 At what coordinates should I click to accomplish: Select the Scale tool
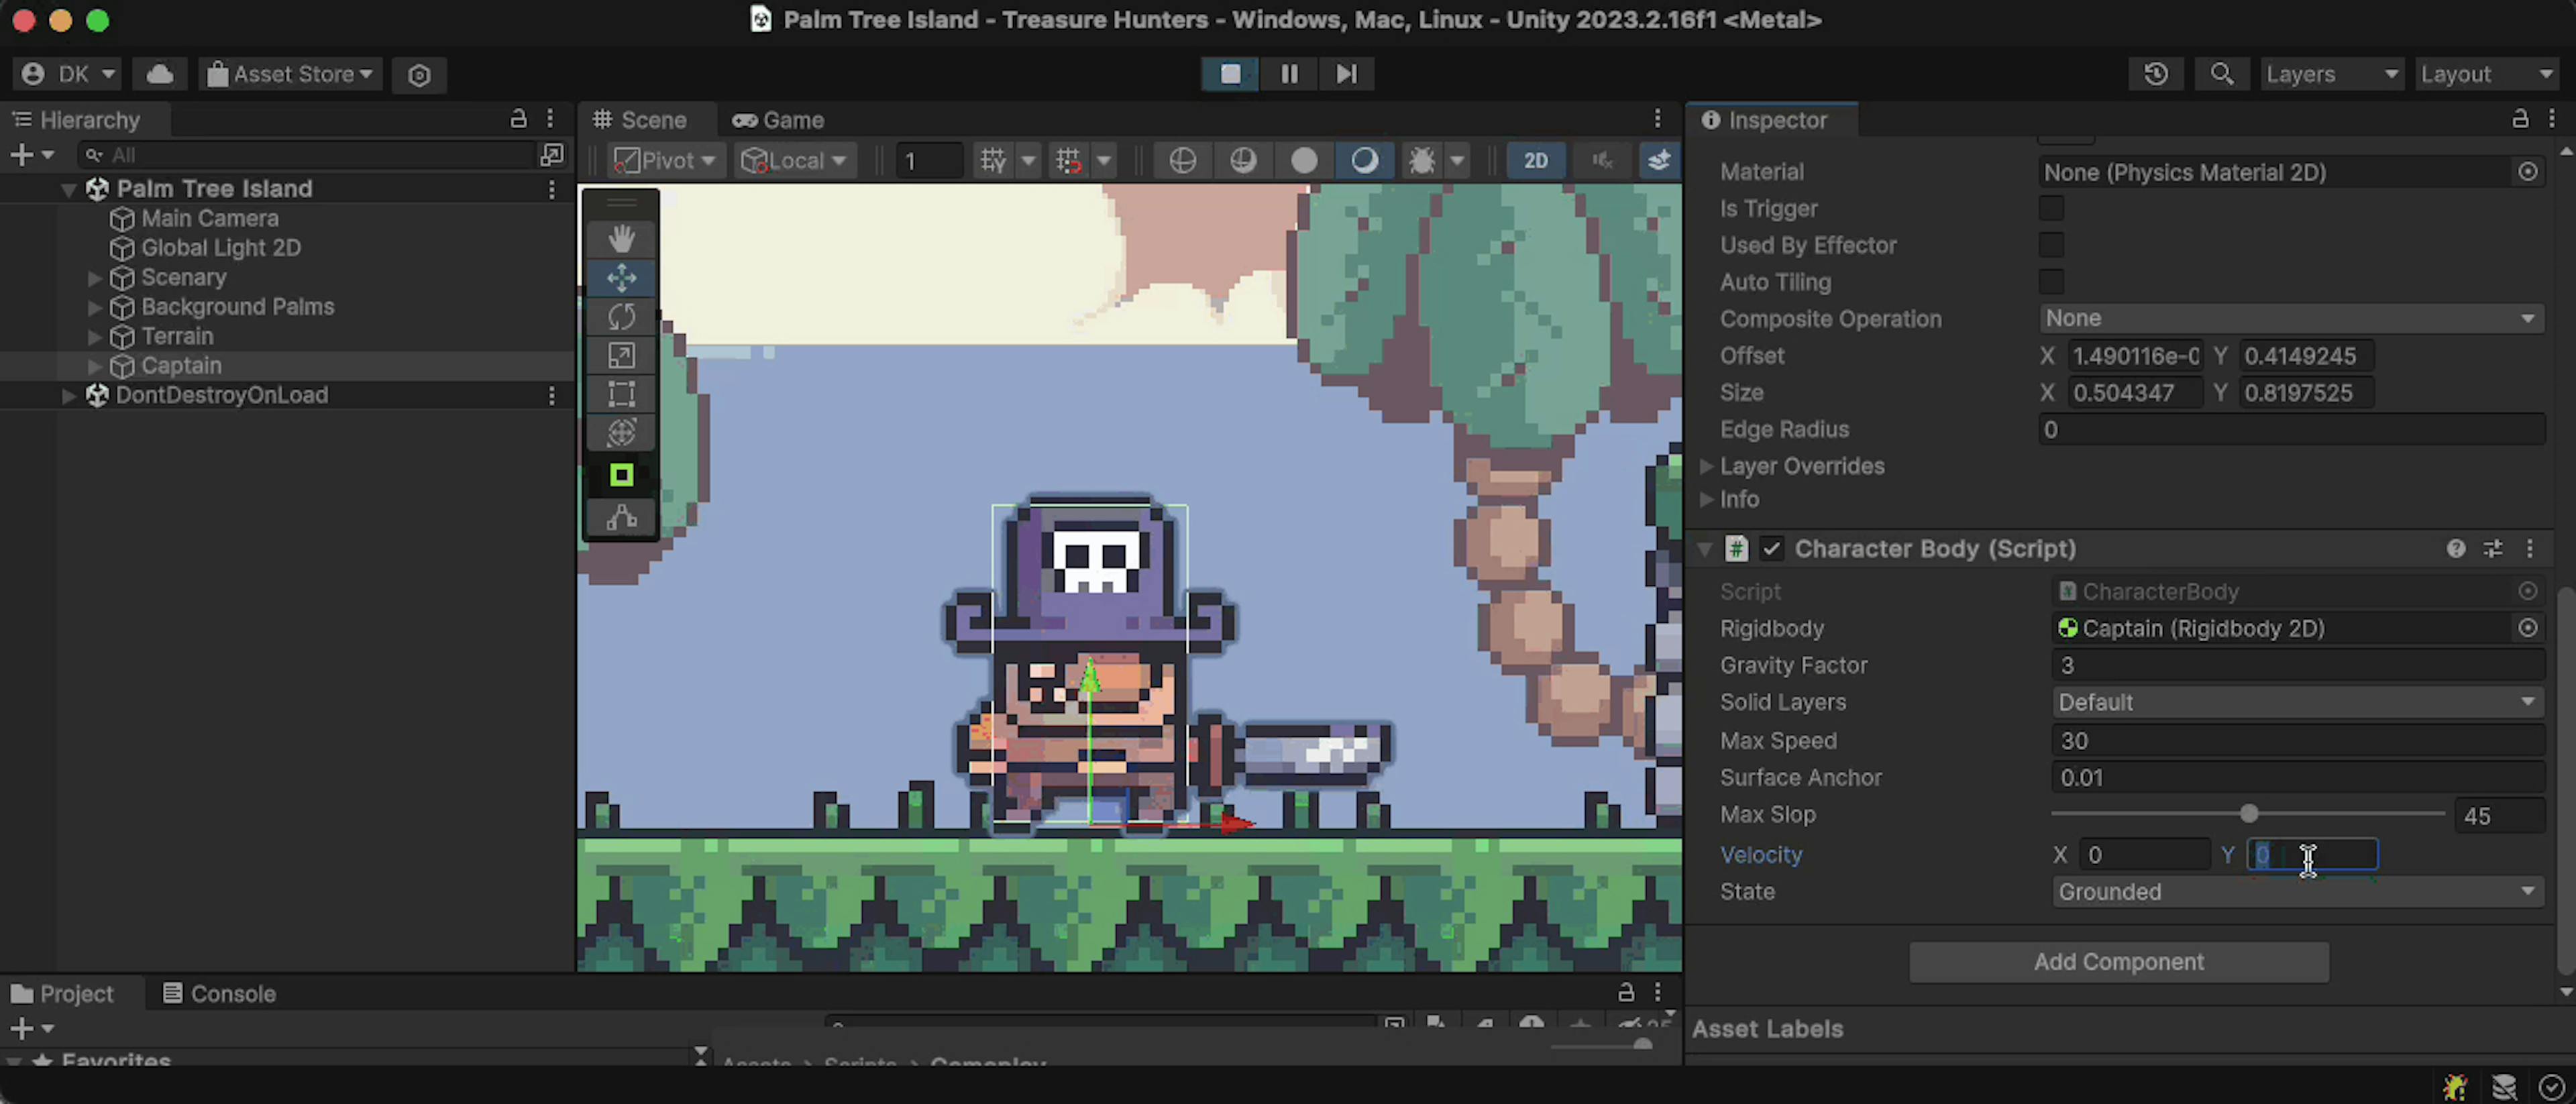pyautogui.click(x=621, y=356)
